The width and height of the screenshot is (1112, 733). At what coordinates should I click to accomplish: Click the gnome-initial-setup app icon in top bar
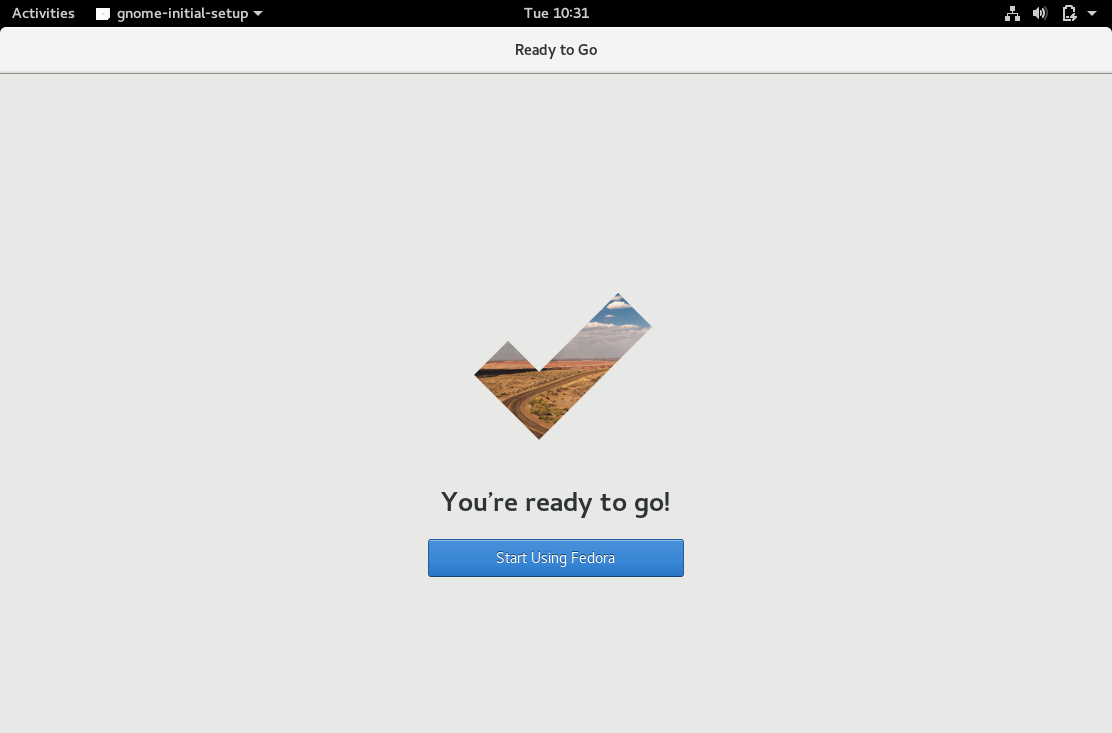point(103,14)
